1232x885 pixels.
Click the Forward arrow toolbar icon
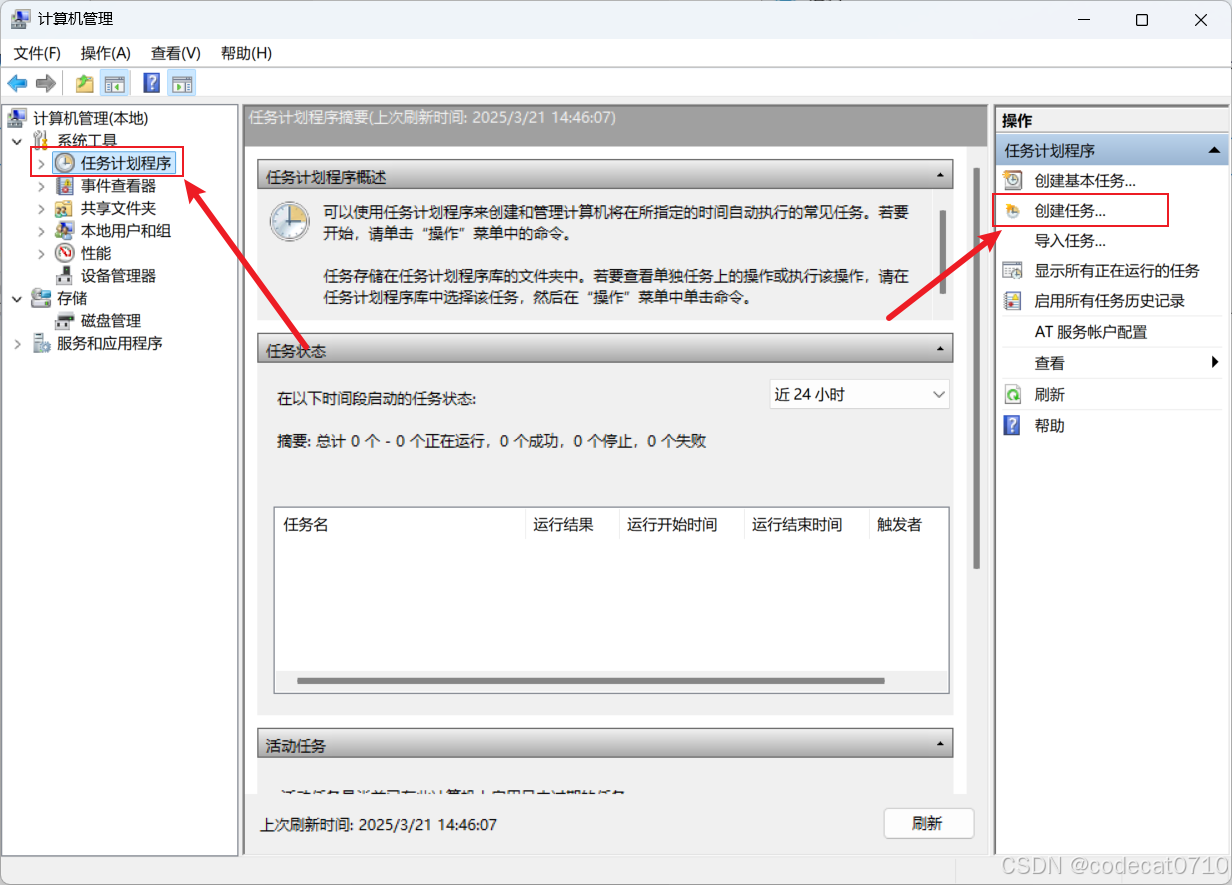(45, 83)
